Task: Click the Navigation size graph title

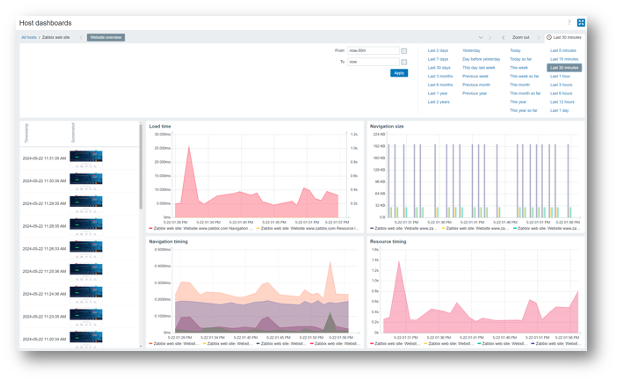Action: tap(387, 126)
